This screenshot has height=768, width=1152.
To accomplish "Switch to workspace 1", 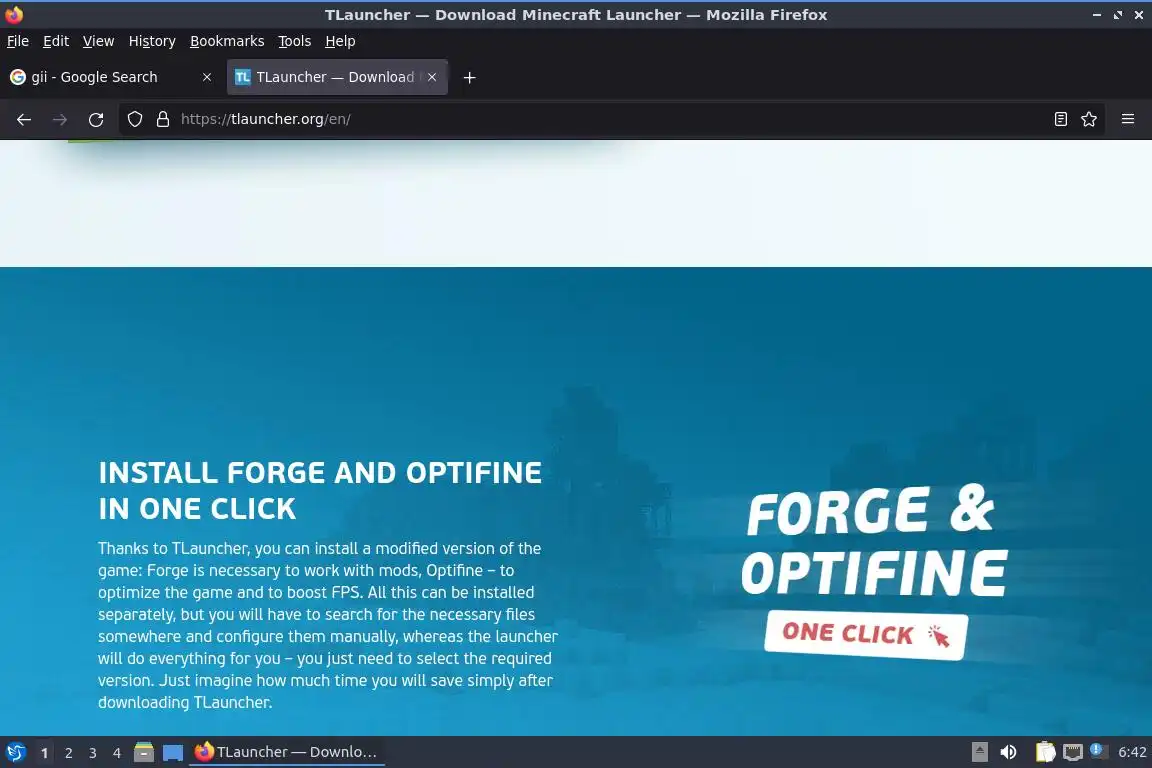I will 45,753.
